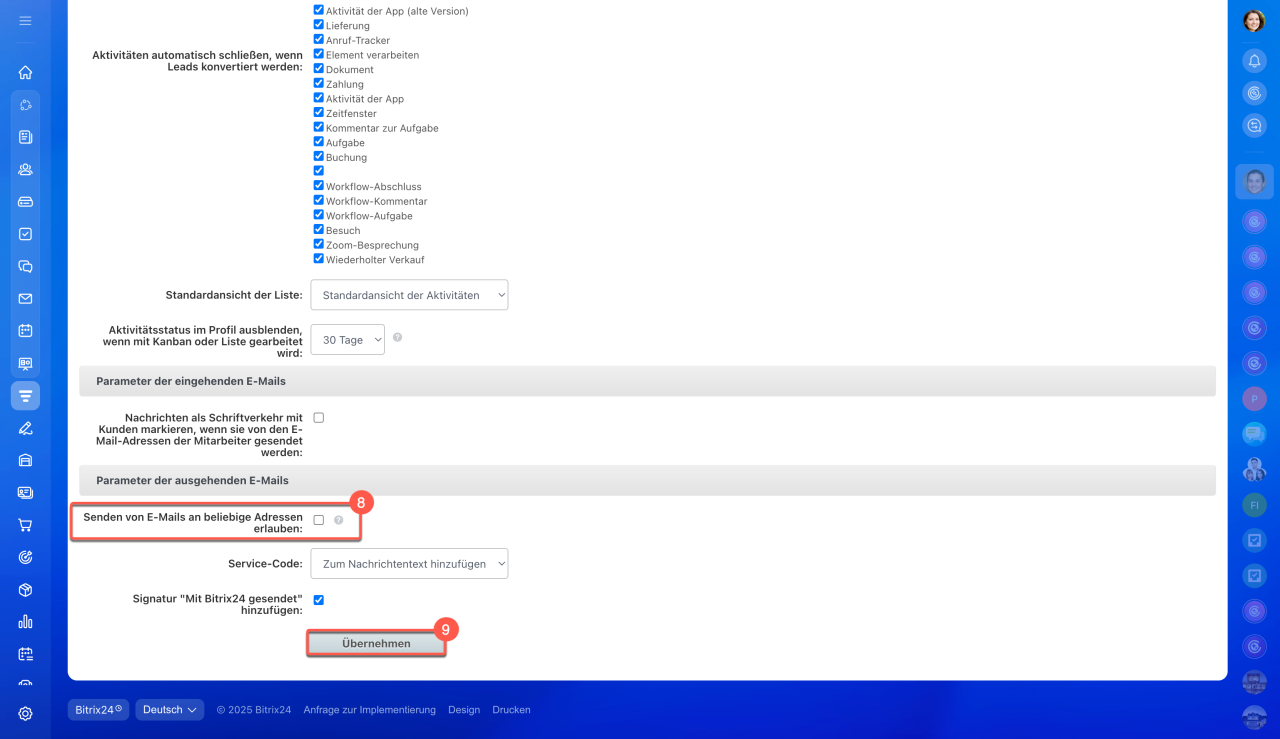Uncheck the Anruf-Tracker checkbox

(318, 40)
